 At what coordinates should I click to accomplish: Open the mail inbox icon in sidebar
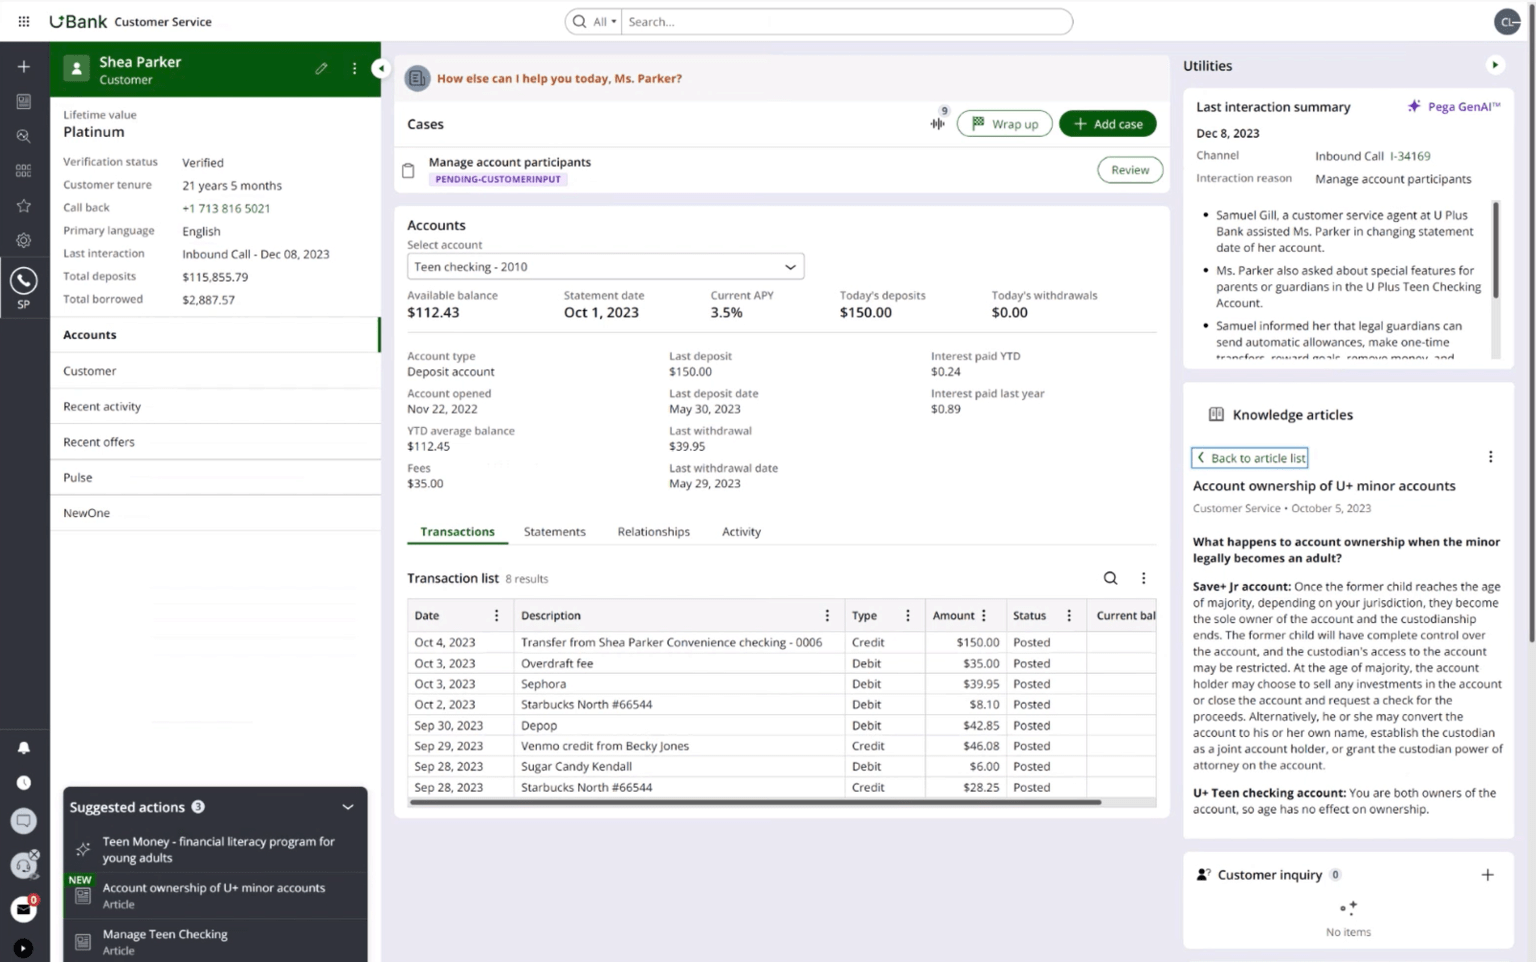(x=23, y=909)
